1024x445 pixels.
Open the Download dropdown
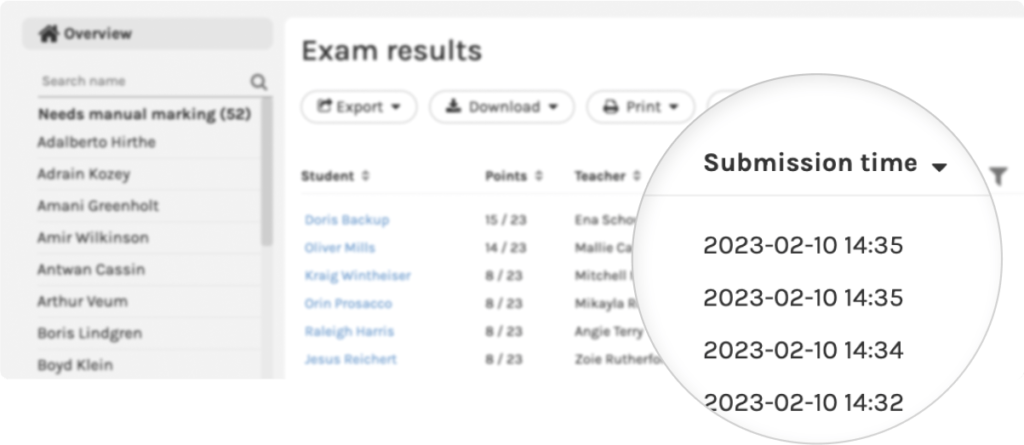click(x=502, y=107)
